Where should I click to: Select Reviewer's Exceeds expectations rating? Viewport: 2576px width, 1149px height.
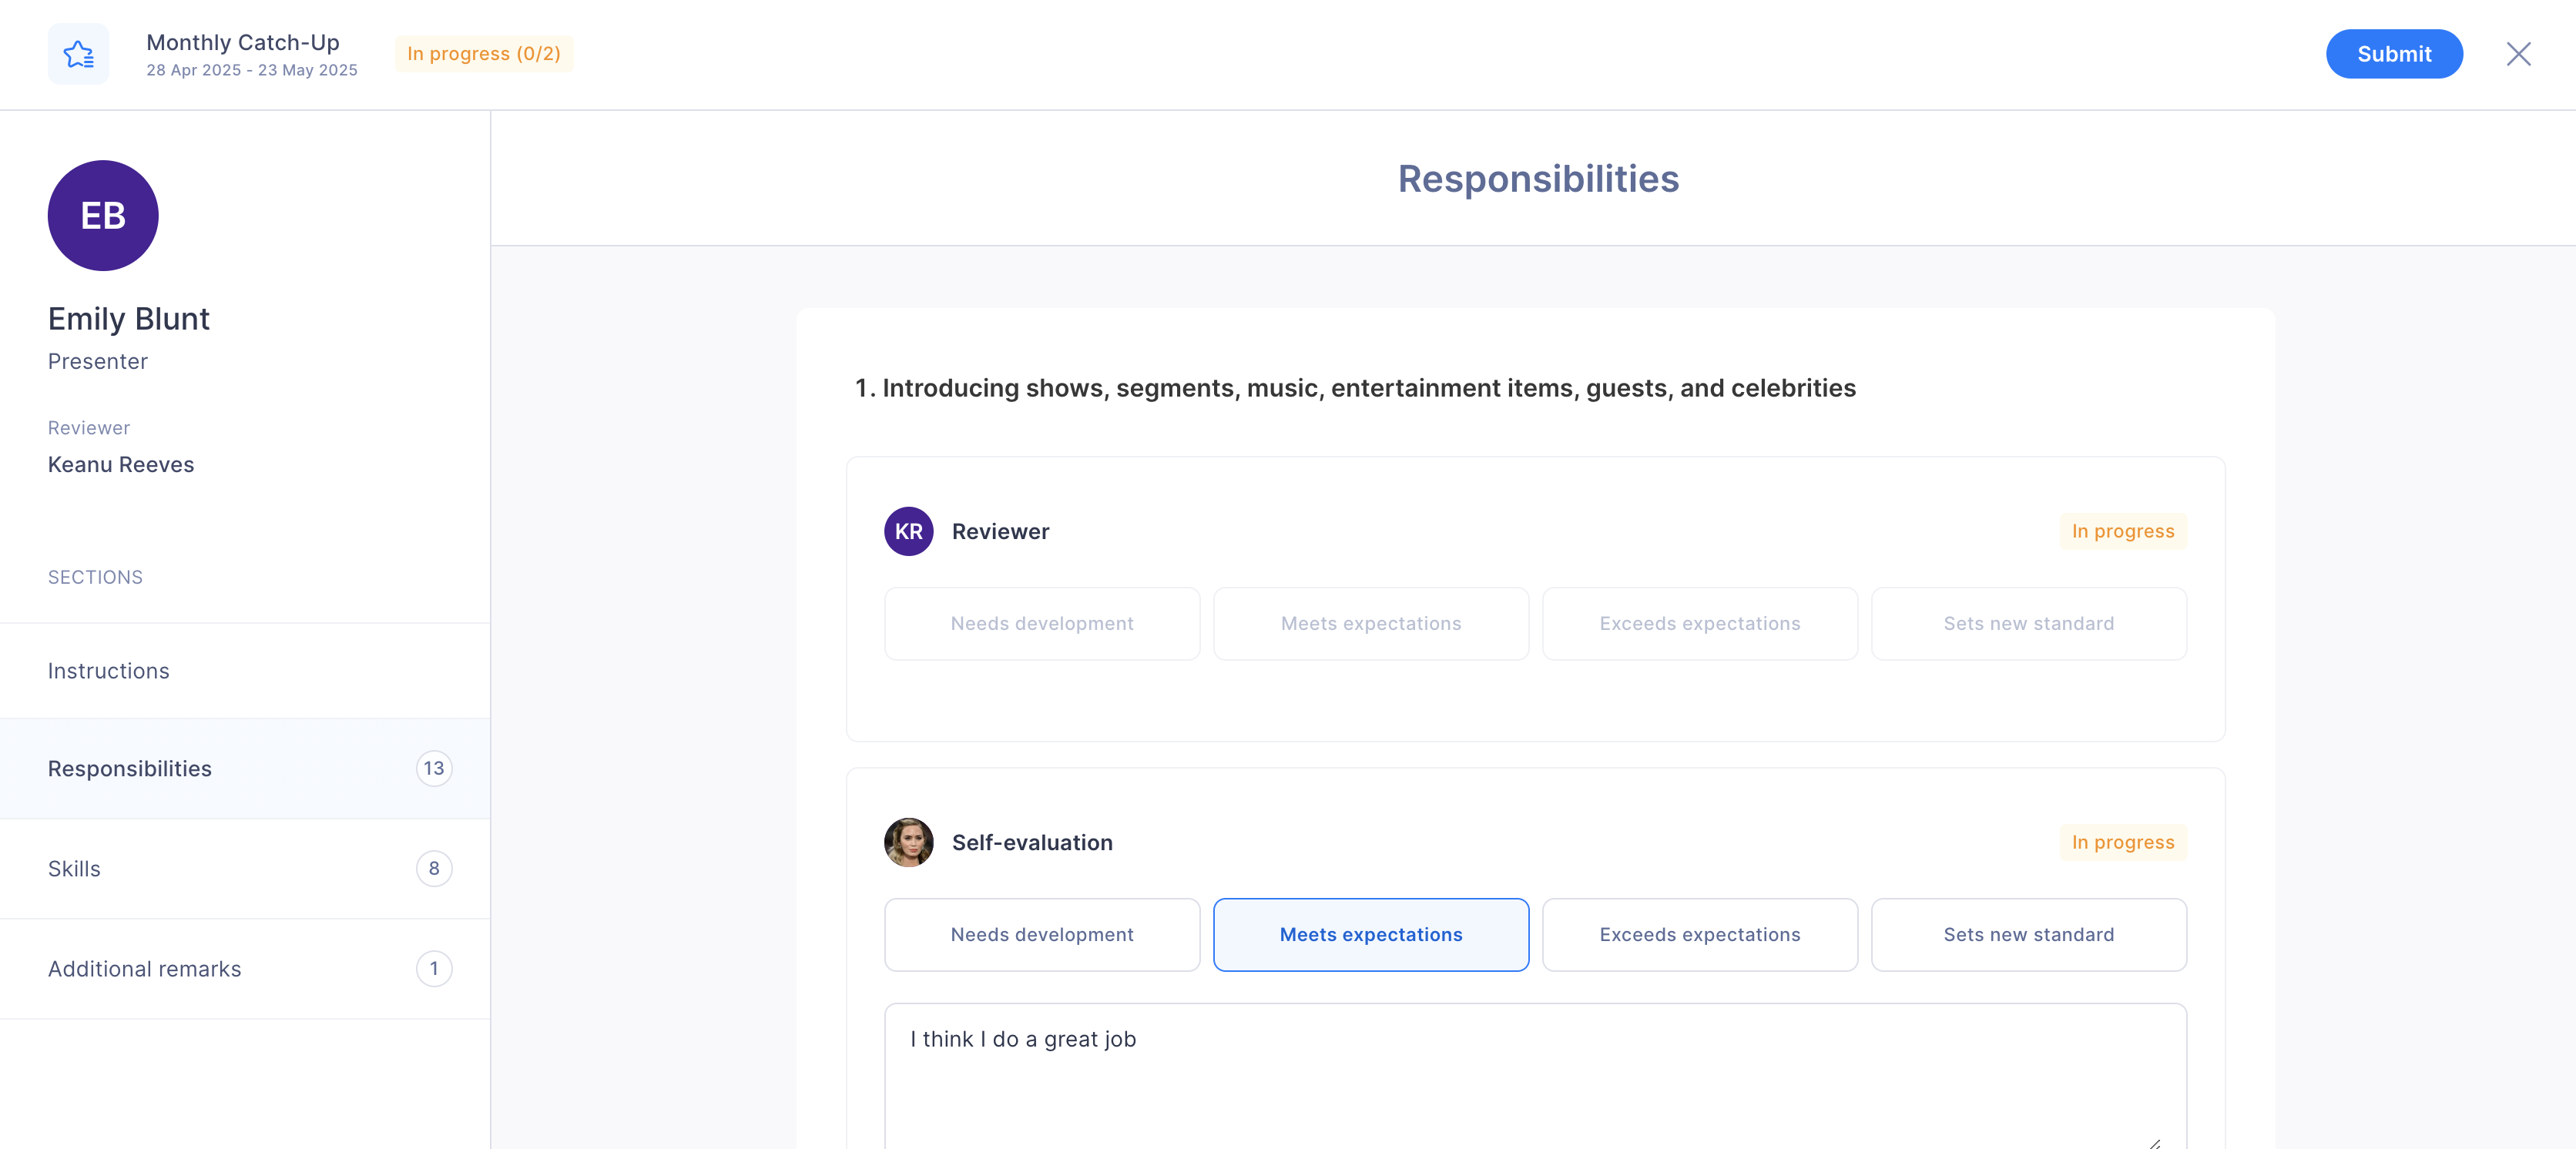coord(1700,623)
